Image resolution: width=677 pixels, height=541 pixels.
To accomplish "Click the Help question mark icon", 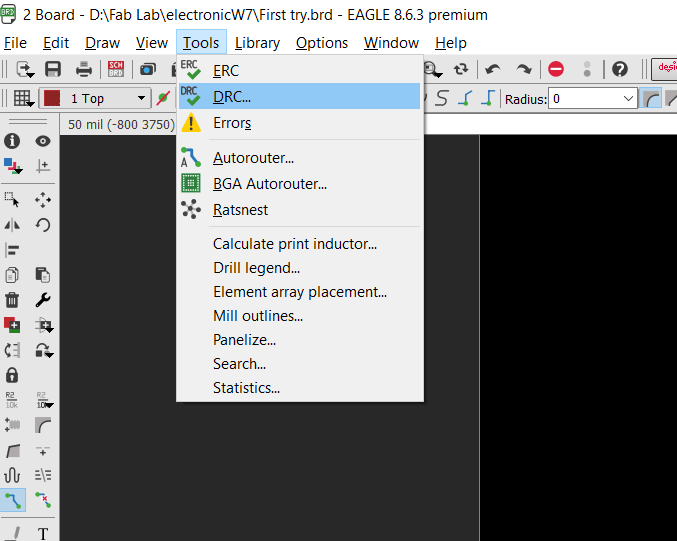I will click(620, 69).
